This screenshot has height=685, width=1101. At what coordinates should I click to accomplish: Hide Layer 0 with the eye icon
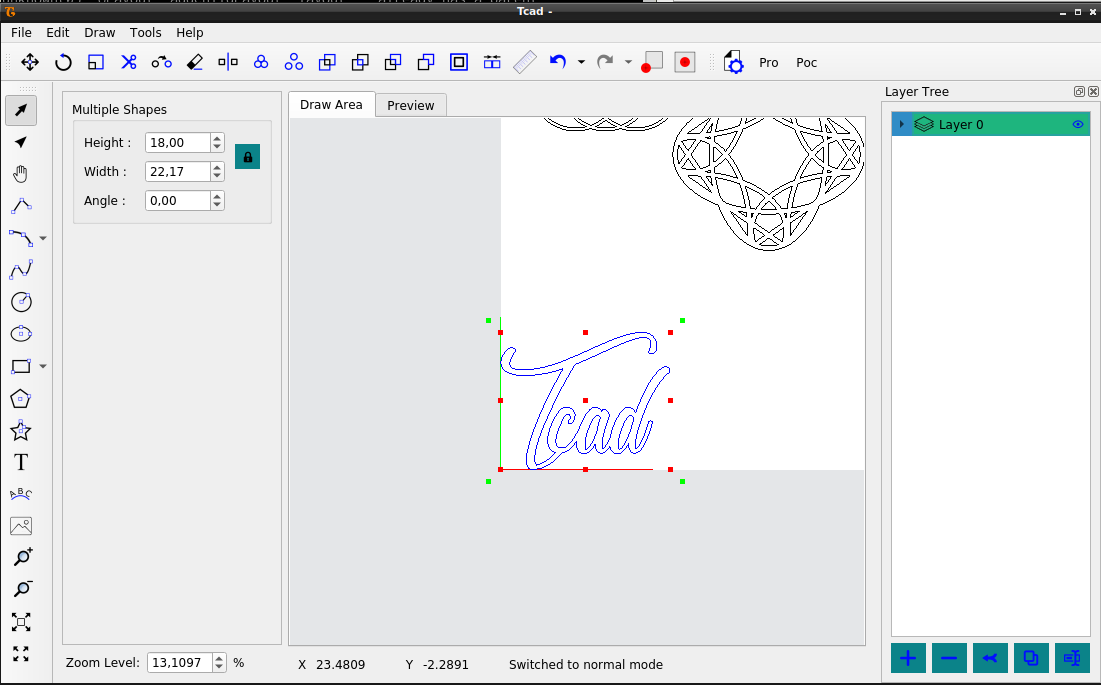[1078, 125]
